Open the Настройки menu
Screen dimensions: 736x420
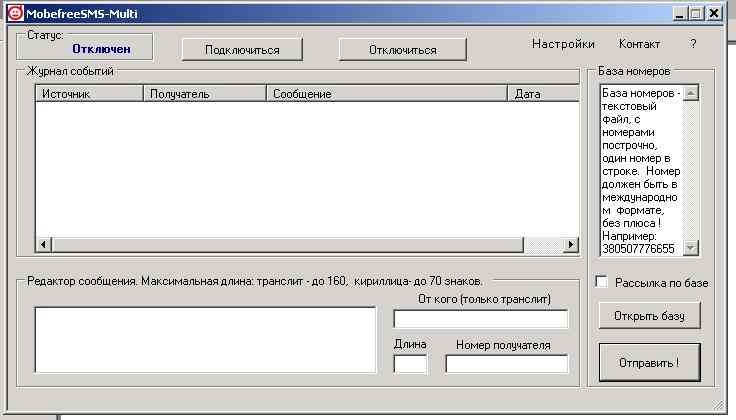coord(563,44)
